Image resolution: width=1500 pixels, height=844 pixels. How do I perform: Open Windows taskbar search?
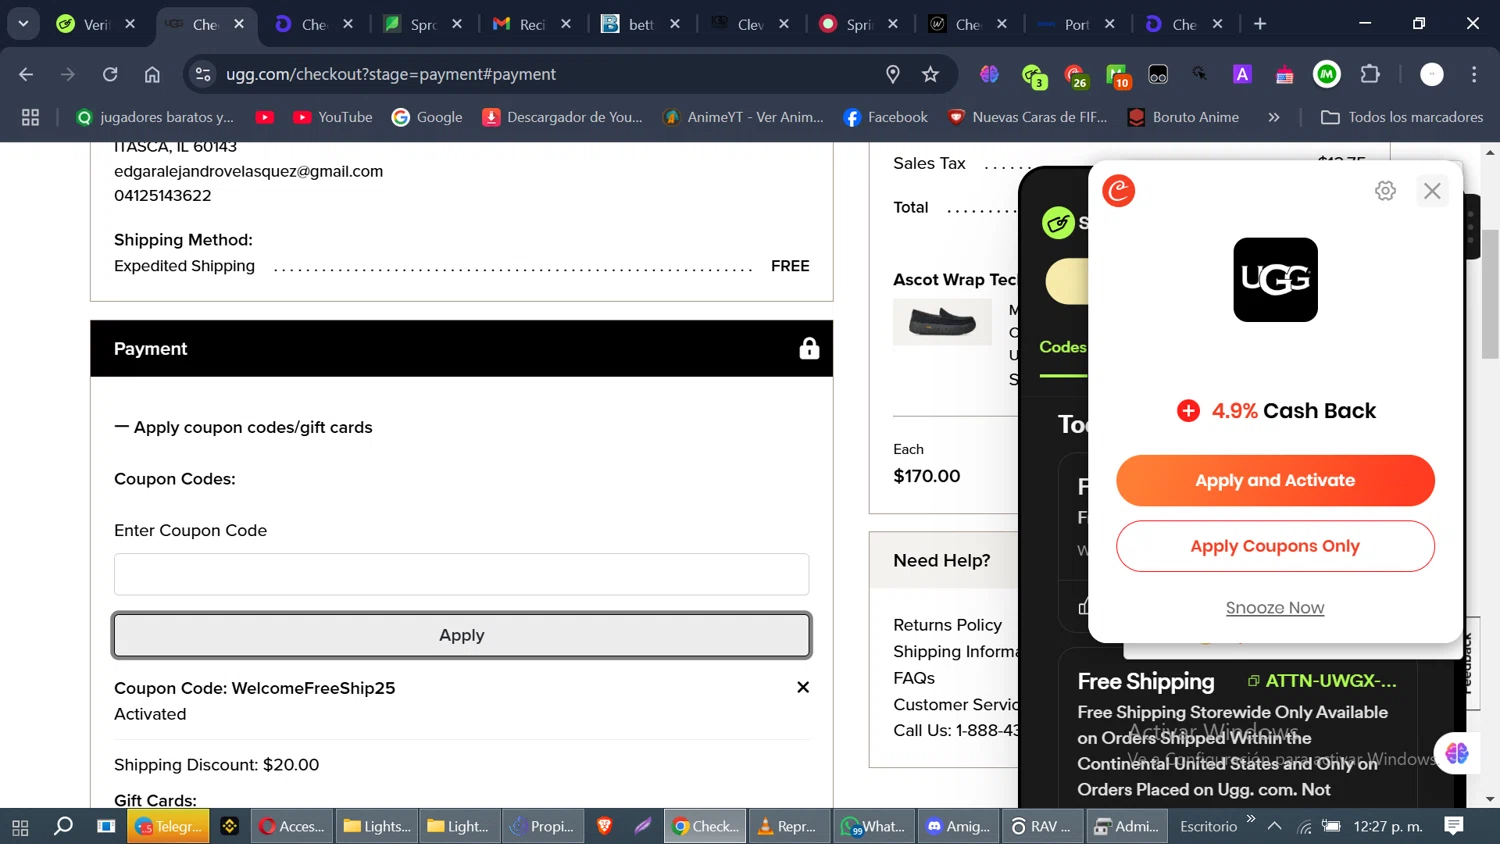(63, 826)
